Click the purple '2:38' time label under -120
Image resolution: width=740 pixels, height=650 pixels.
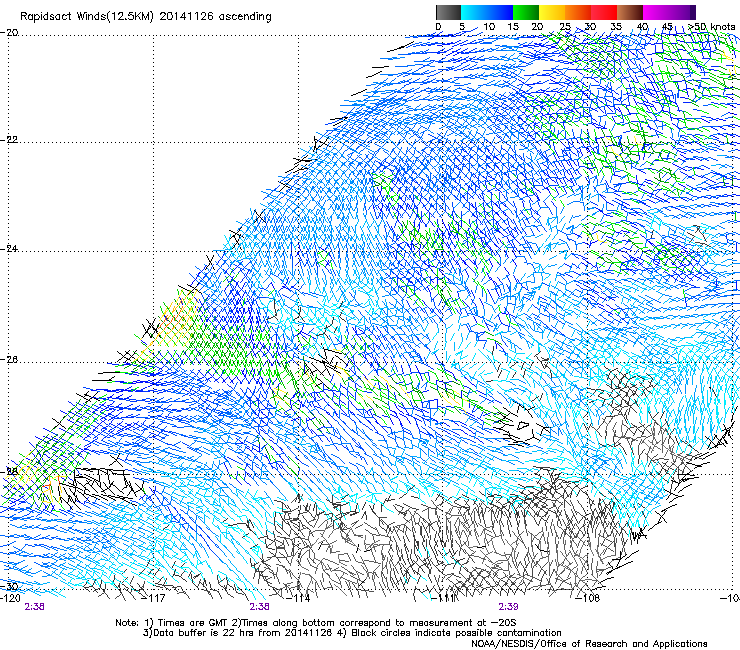coord(34,607)
